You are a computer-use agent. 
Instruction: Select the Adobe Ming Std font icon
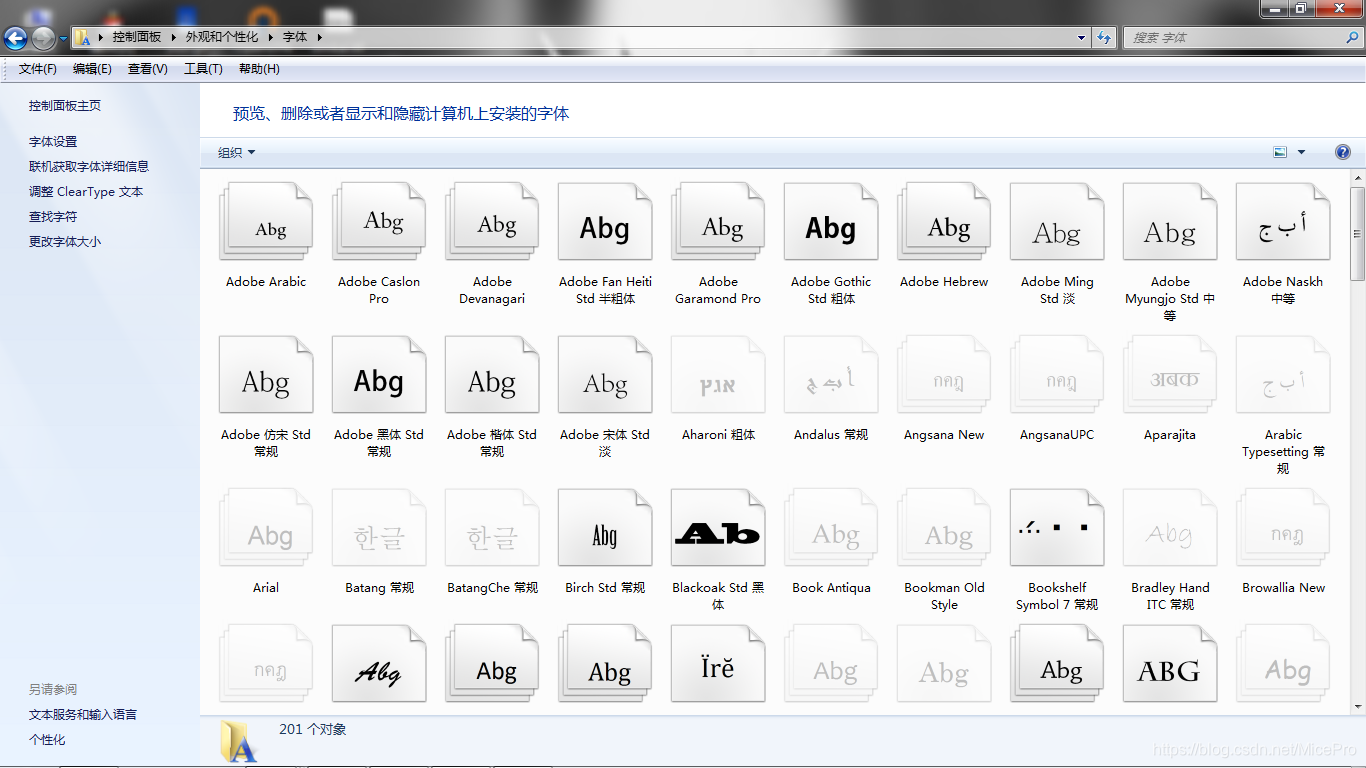pyautogui.click(x=1057, y=222)
